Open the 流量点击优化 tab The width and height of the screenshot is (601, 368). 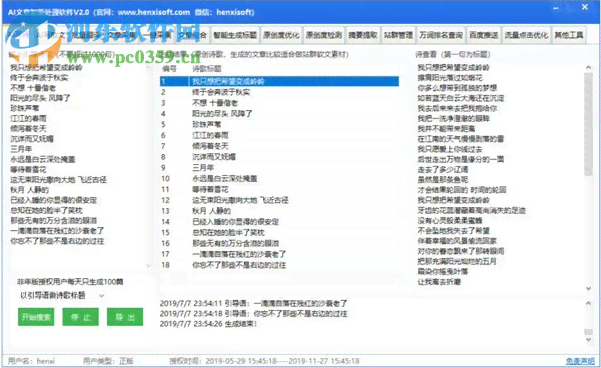[x=526, y=35]
